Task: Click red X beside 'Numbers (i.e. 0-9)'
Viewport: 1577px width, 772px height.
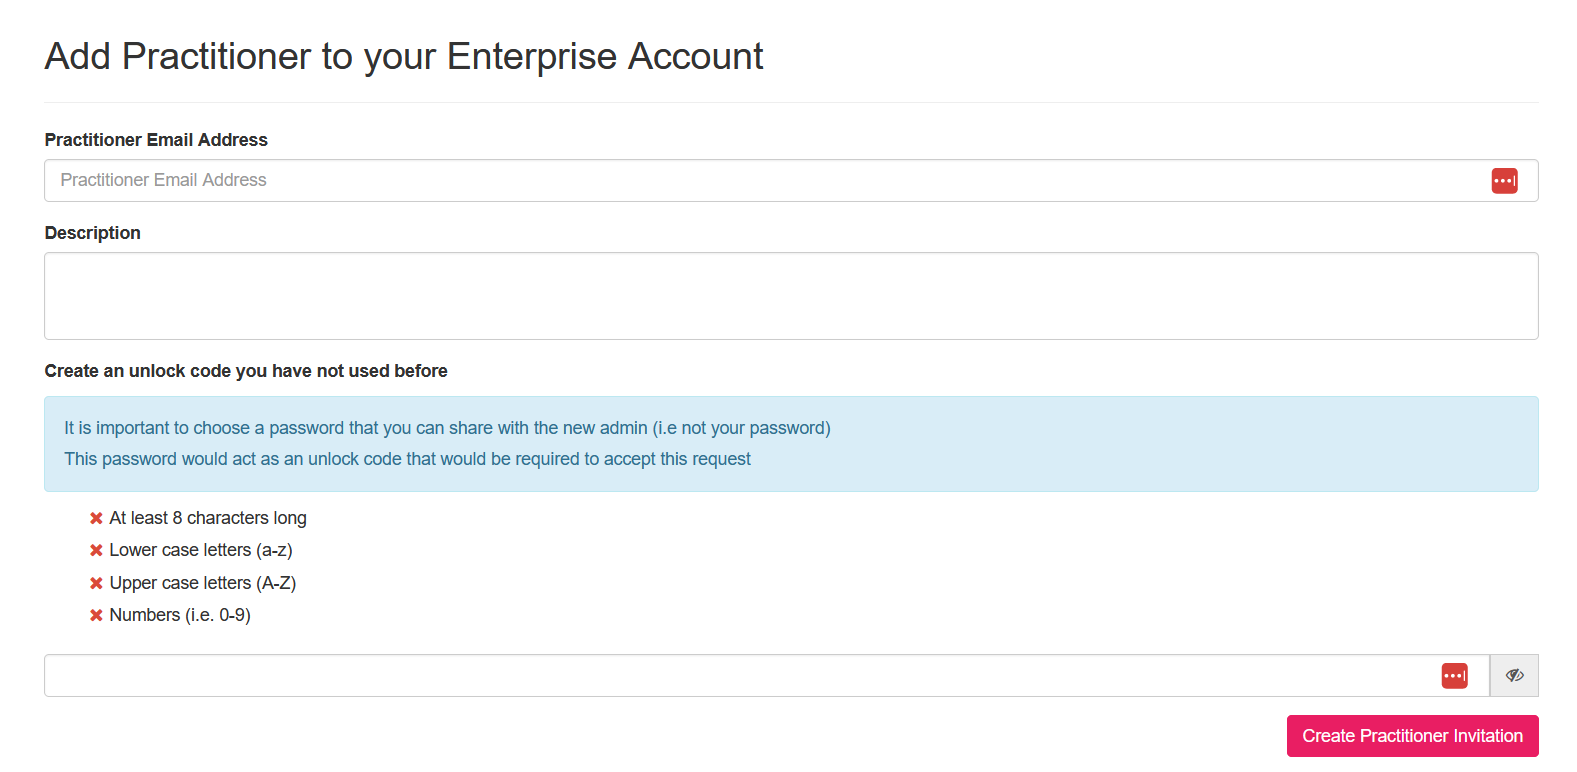Action: click(x=95, y=614)
